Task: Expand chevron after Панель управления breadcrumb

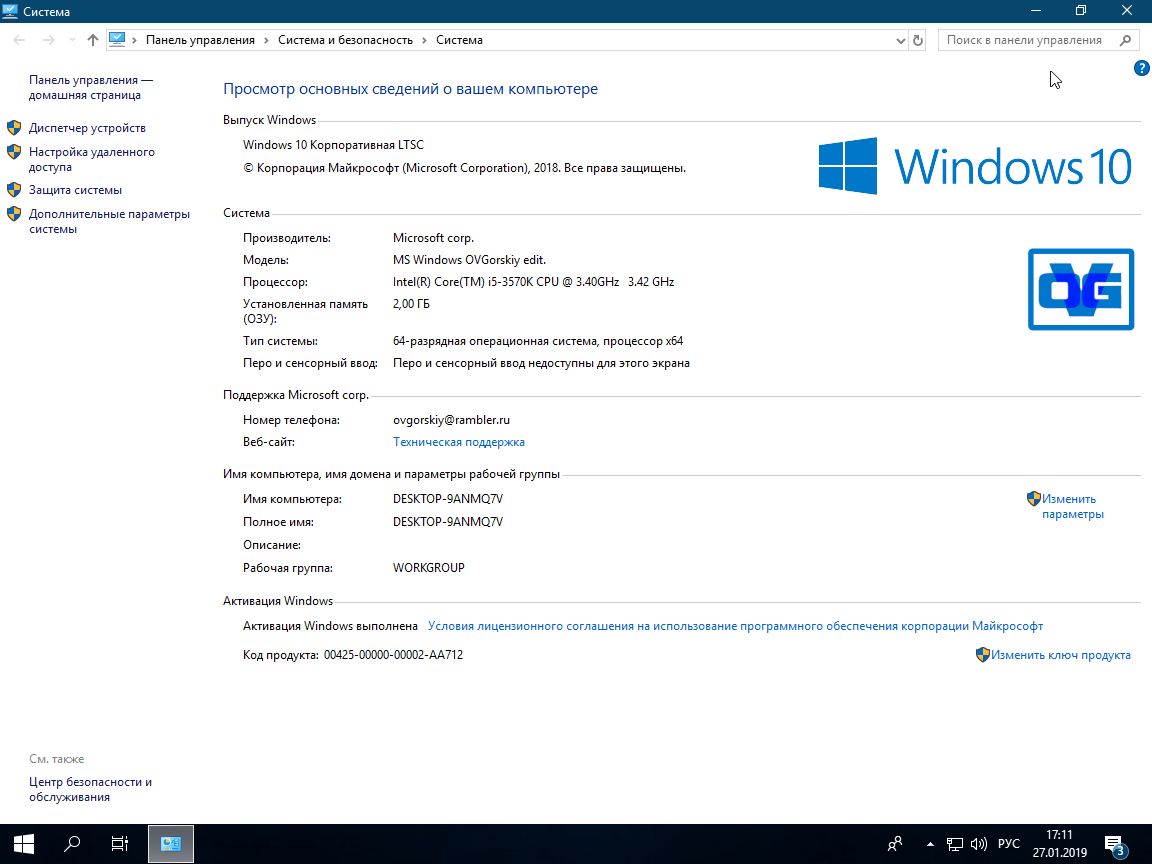Action: pyautogui.click(x=266, y=40)
